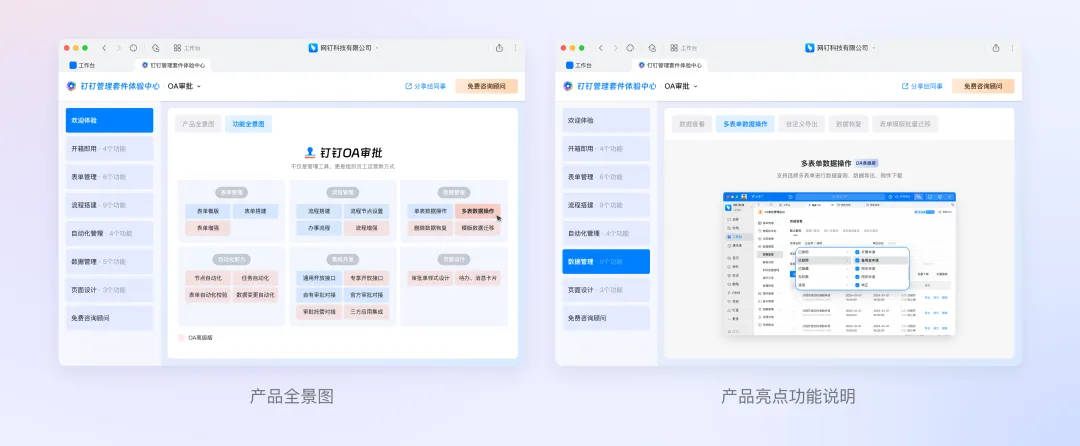Viewport: 1080px width, 446px height.
Task: Open the vertical dots menu in the right window
Action: [x=1012, y=48]
